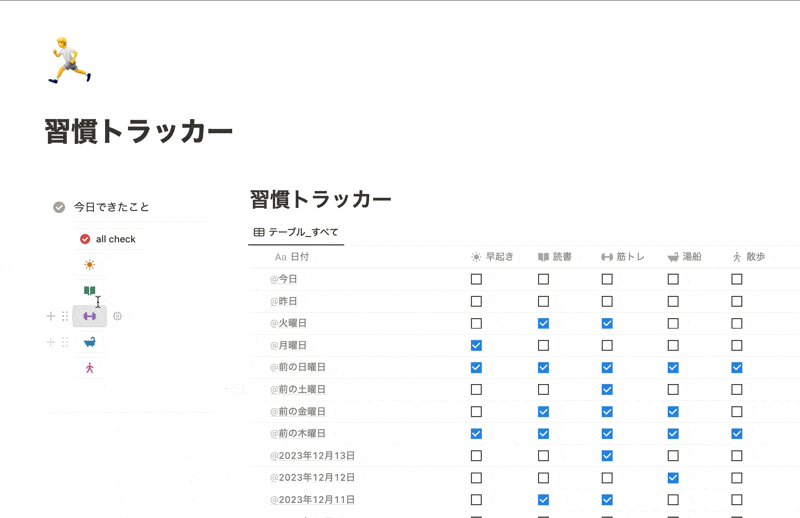The image size is (800, 518).
Task: Uncheck 湯船 for the @前の金曜日 row
Action: tap(673, 411)
